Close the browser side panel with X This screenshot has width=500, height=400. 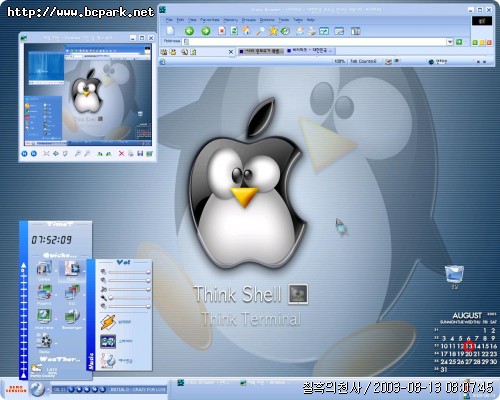[x=231, y=52]
